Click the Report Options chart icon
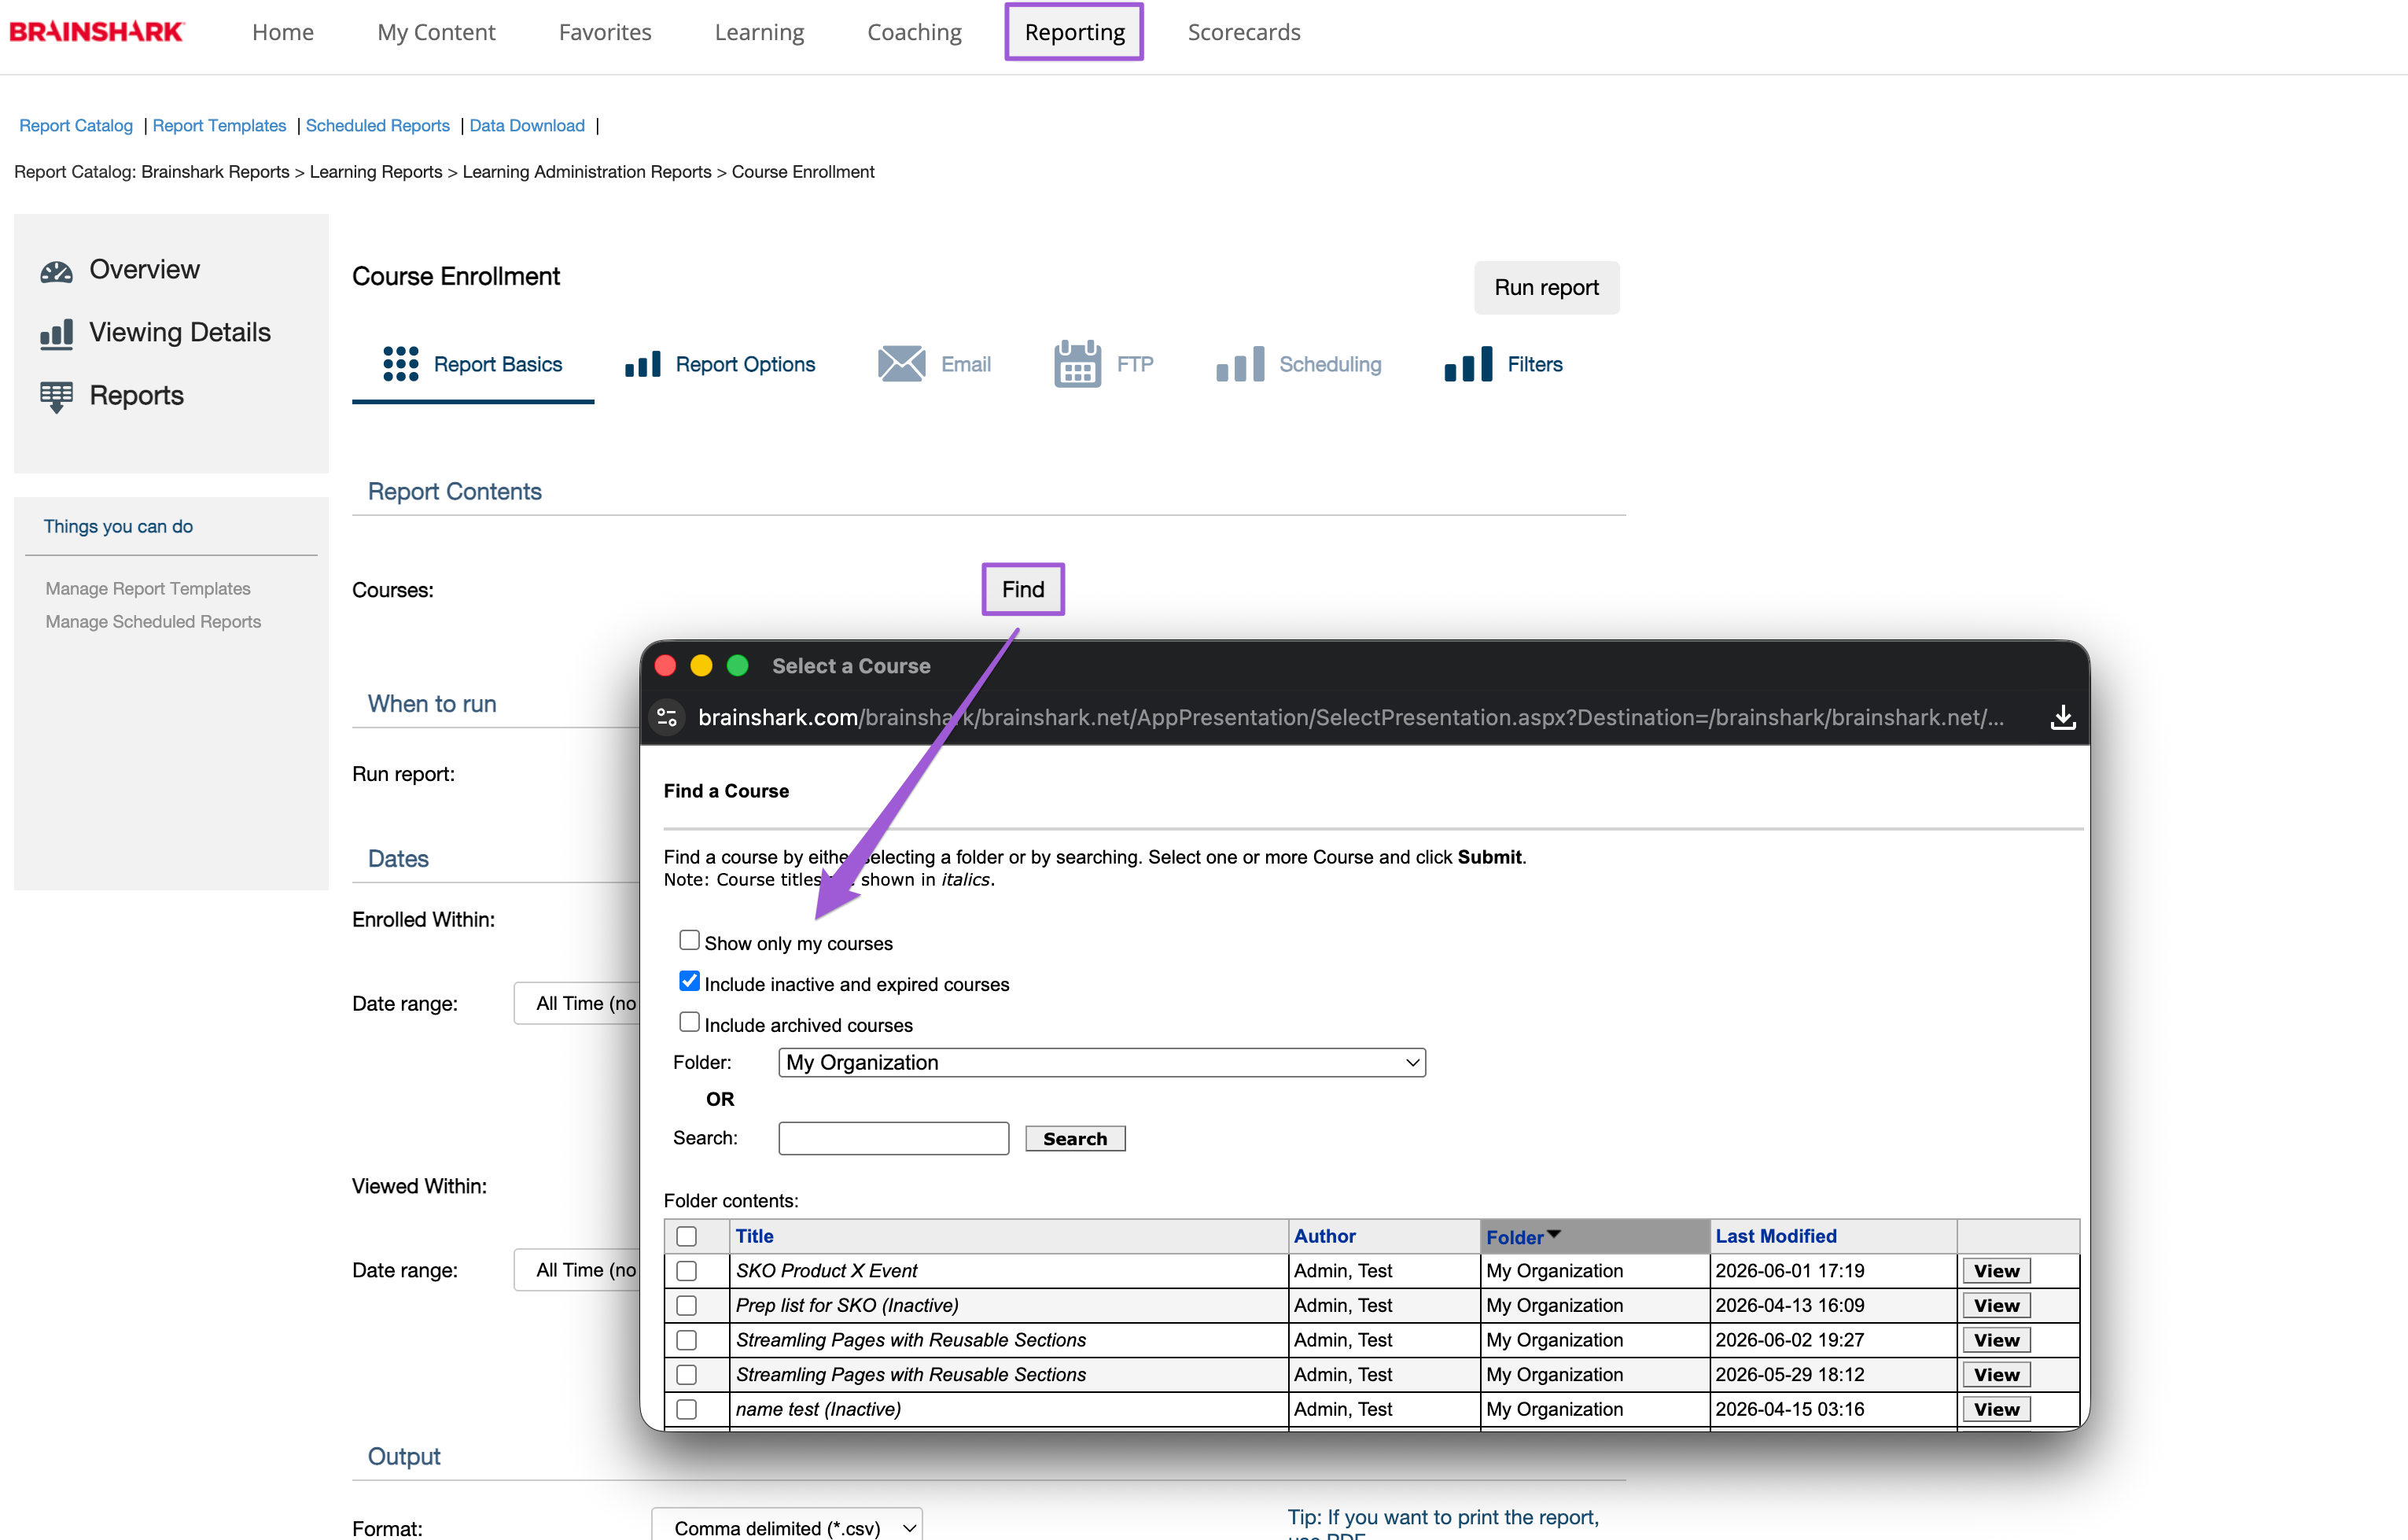 coord(643,364)
